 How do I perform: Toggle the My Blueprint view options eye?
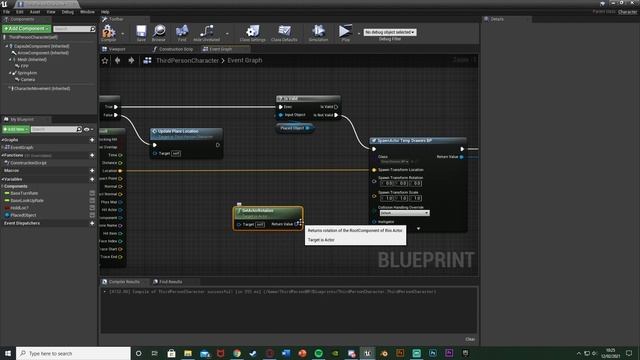coord(87,129)
